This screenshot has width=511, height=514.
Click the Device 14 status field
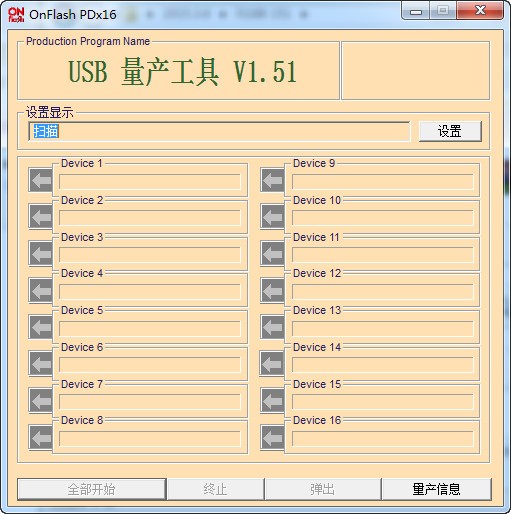click(383, 365)
